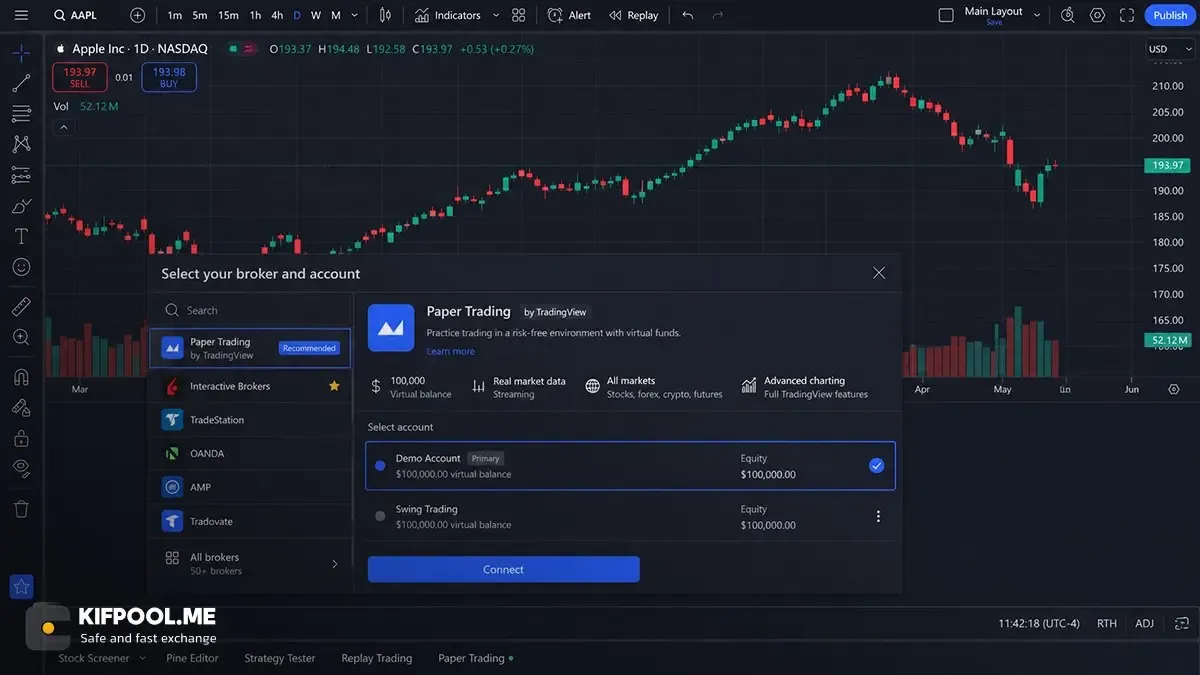The height and width of the screenshot is (675, 1200).
Task: Expand the Main Layout dropdown
Action: (x=1036, y=15)
